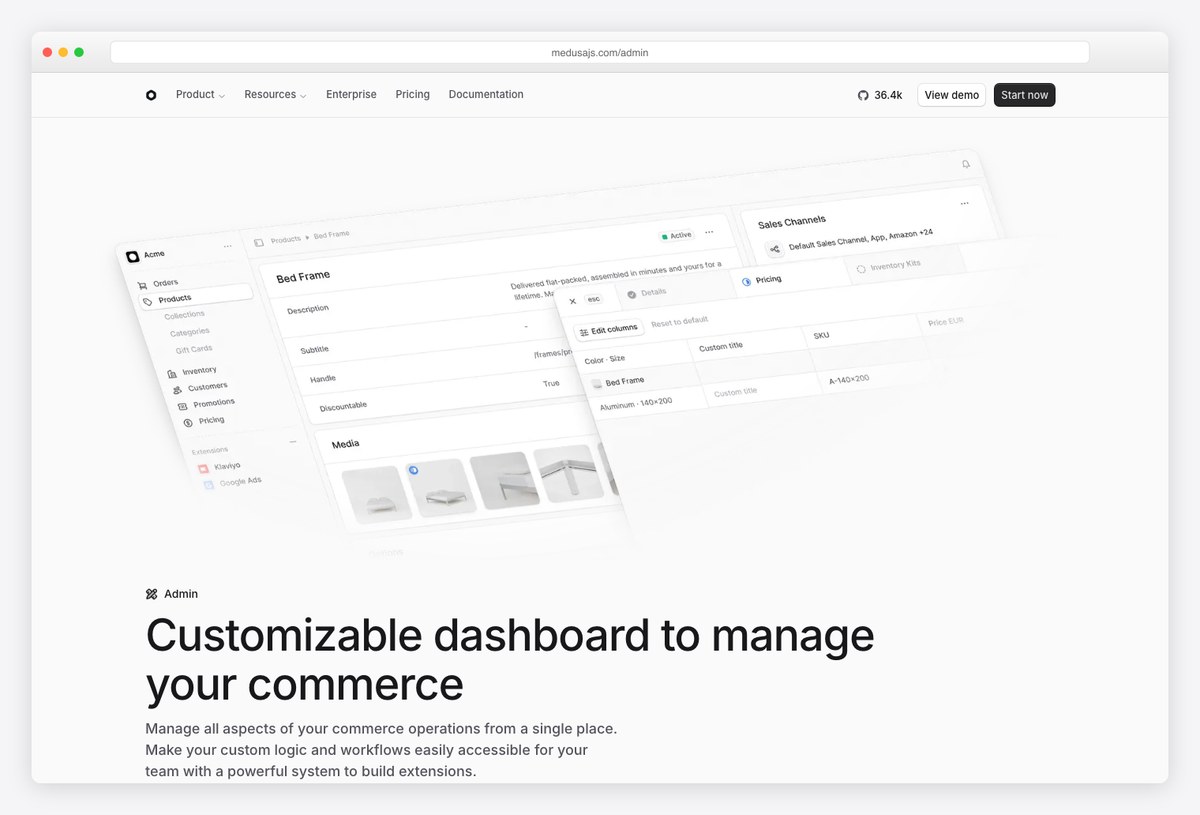Click the Promotions icon in the sidebar
This screenshot has height=815, width=1200.
[182, 406]
